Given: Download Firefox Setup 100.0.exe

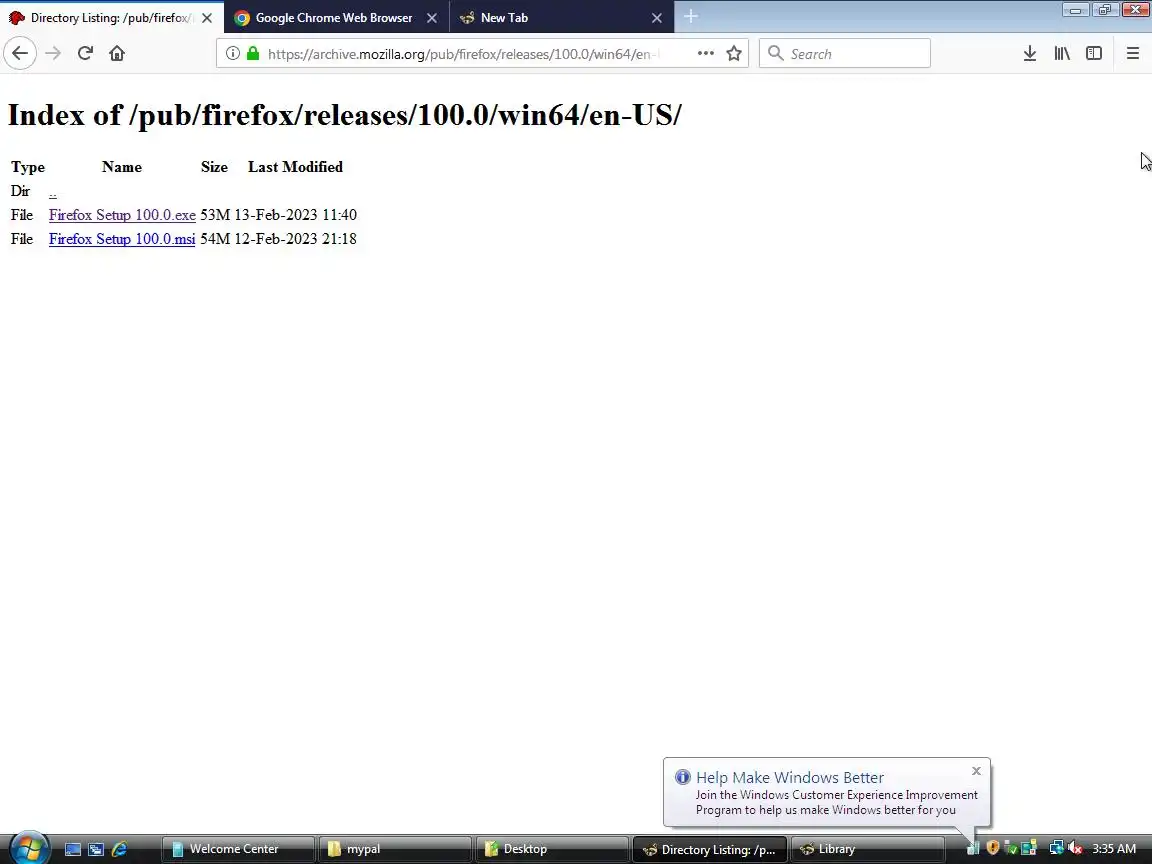Looking at the screenshot, I should [122, 215].
